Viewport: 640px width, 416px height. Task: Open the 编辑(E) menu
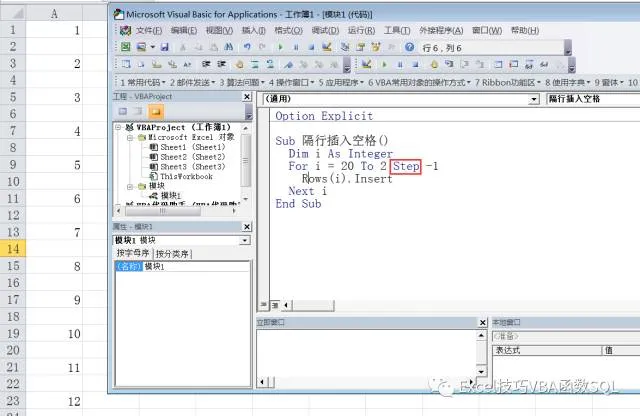(184, 31)
